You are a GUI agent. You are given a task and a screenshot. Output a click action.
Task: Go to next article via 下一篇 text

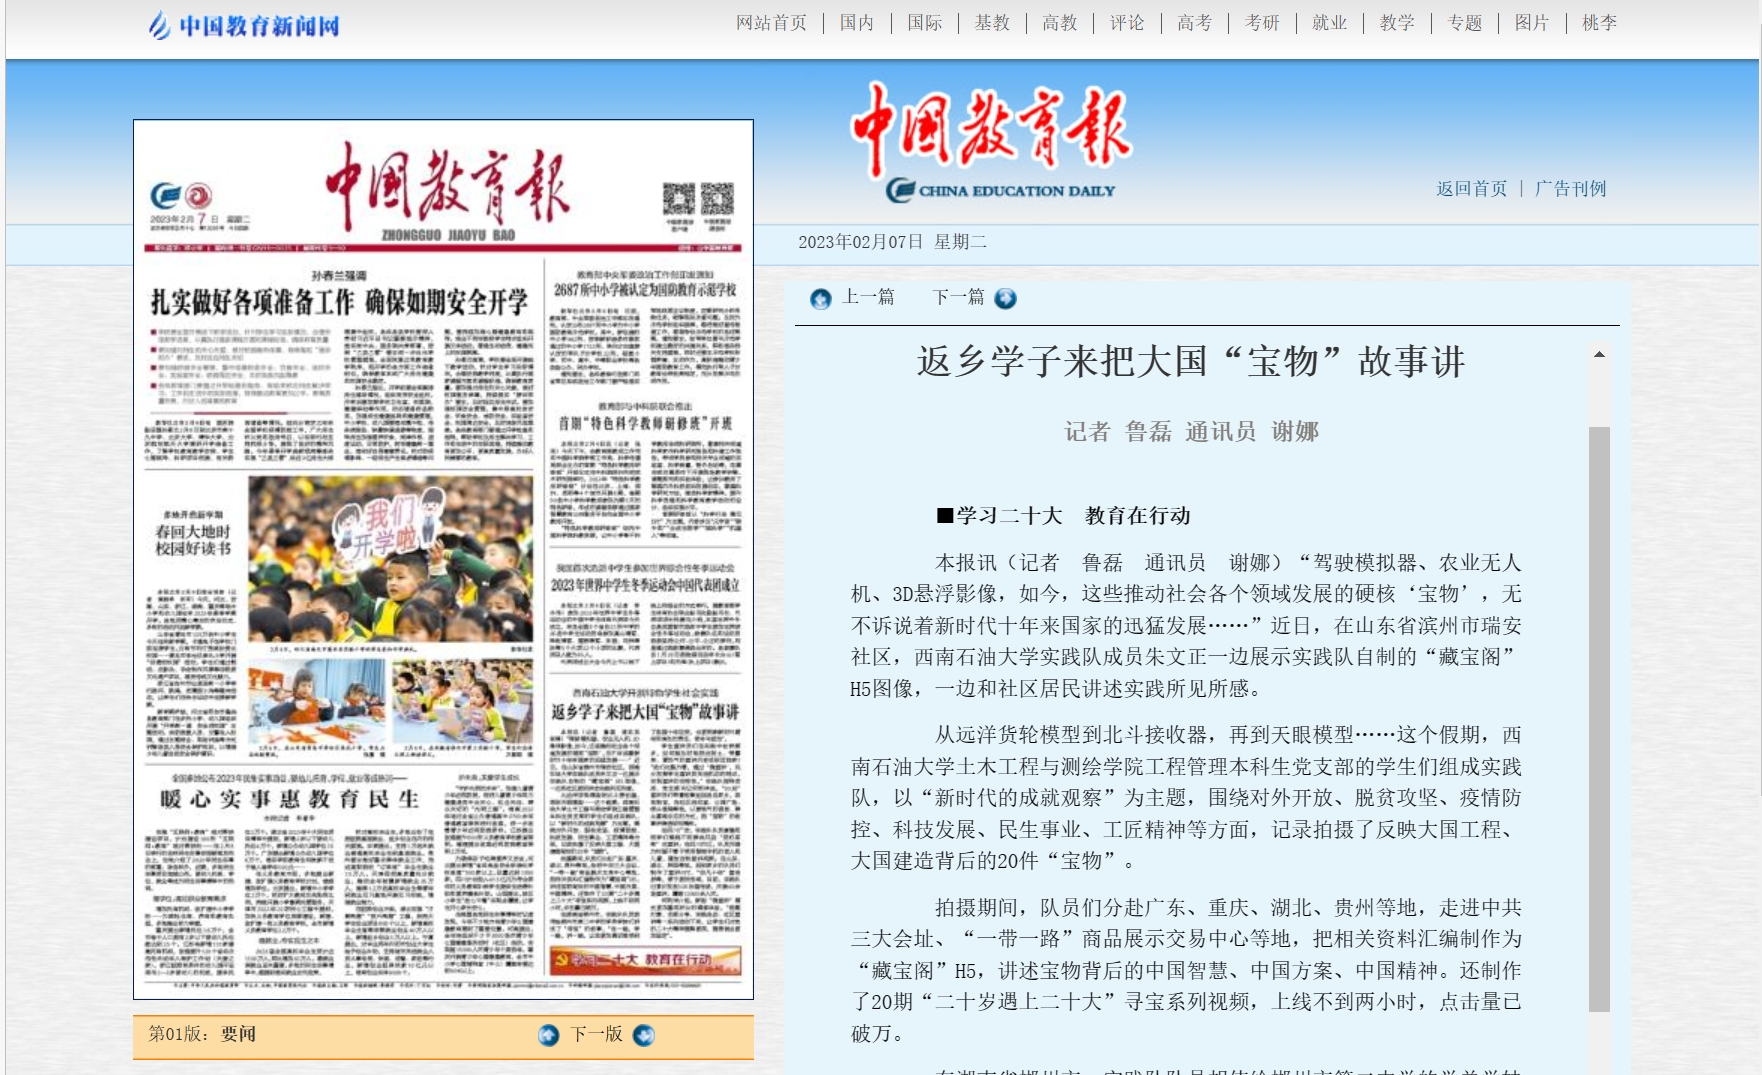click(958, 297)
